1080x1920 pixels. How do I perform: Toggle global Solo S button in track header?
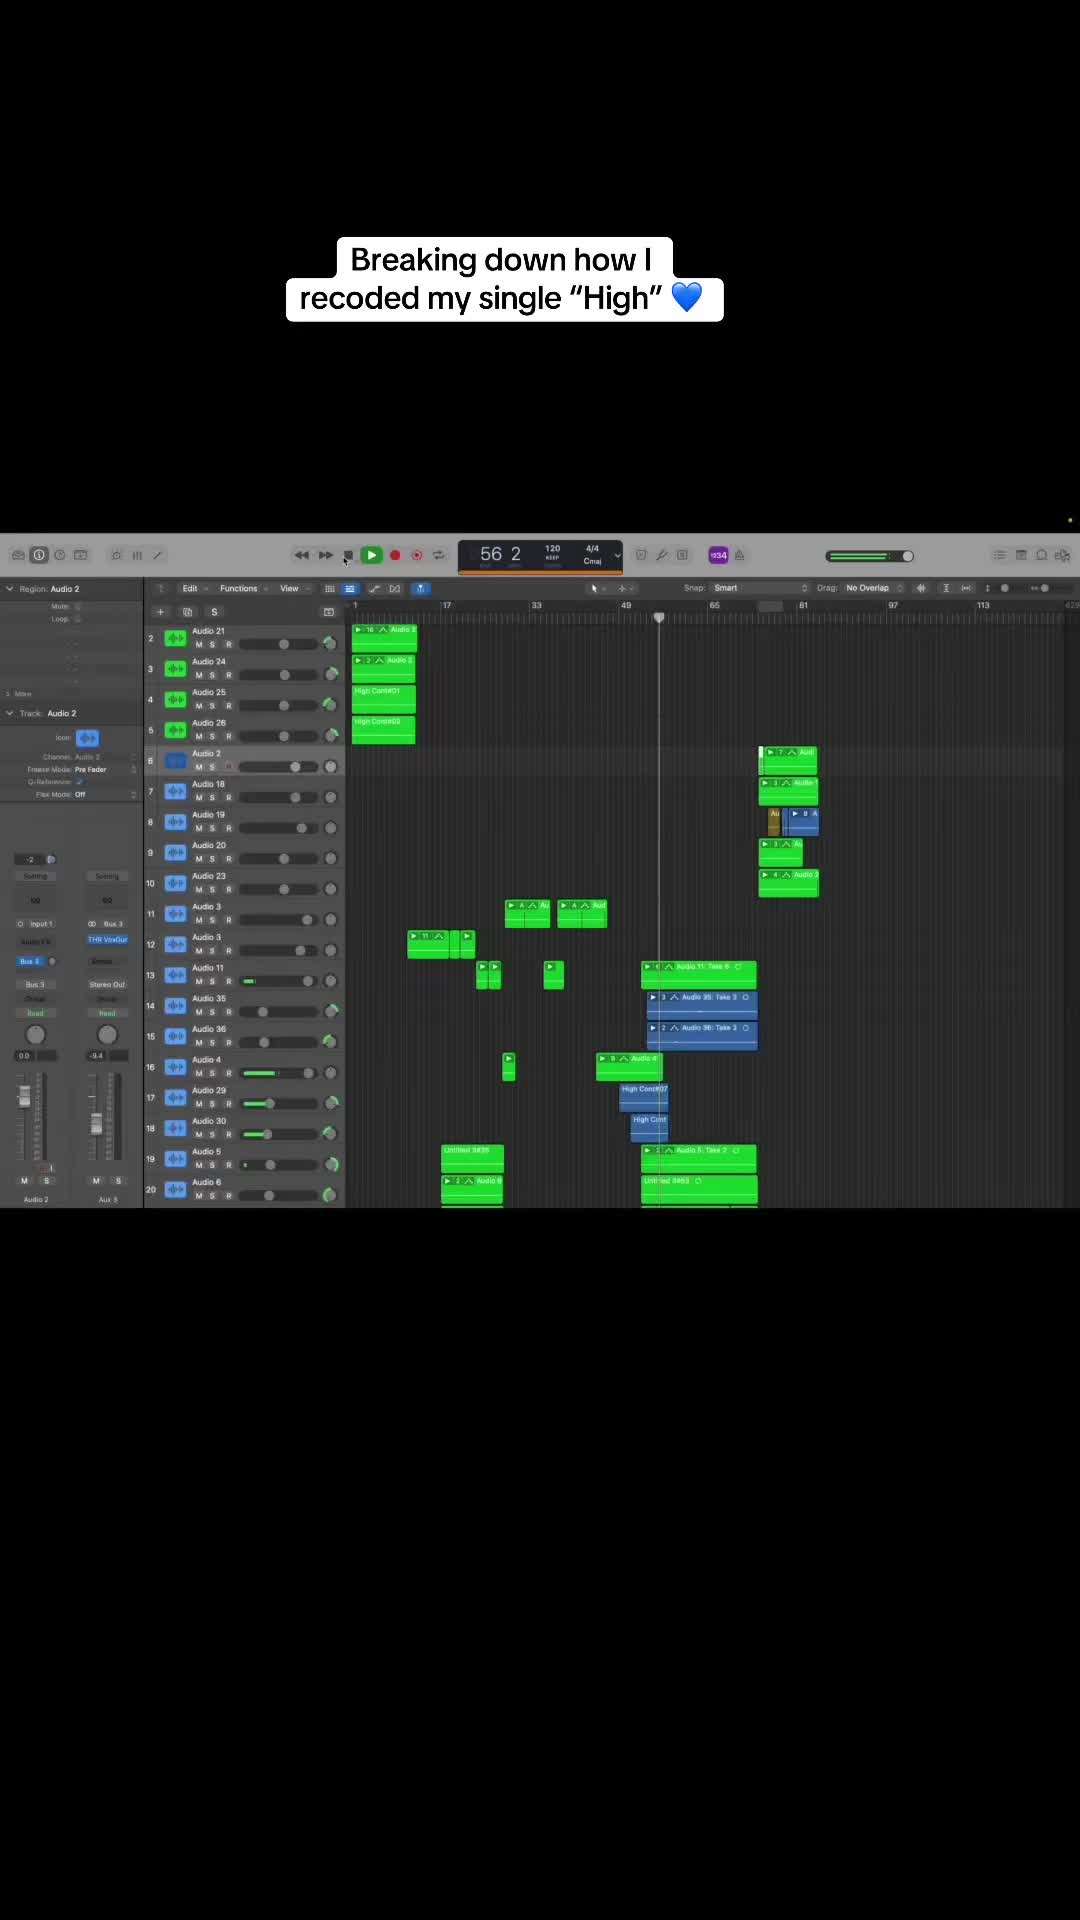(x=214, y=612)
